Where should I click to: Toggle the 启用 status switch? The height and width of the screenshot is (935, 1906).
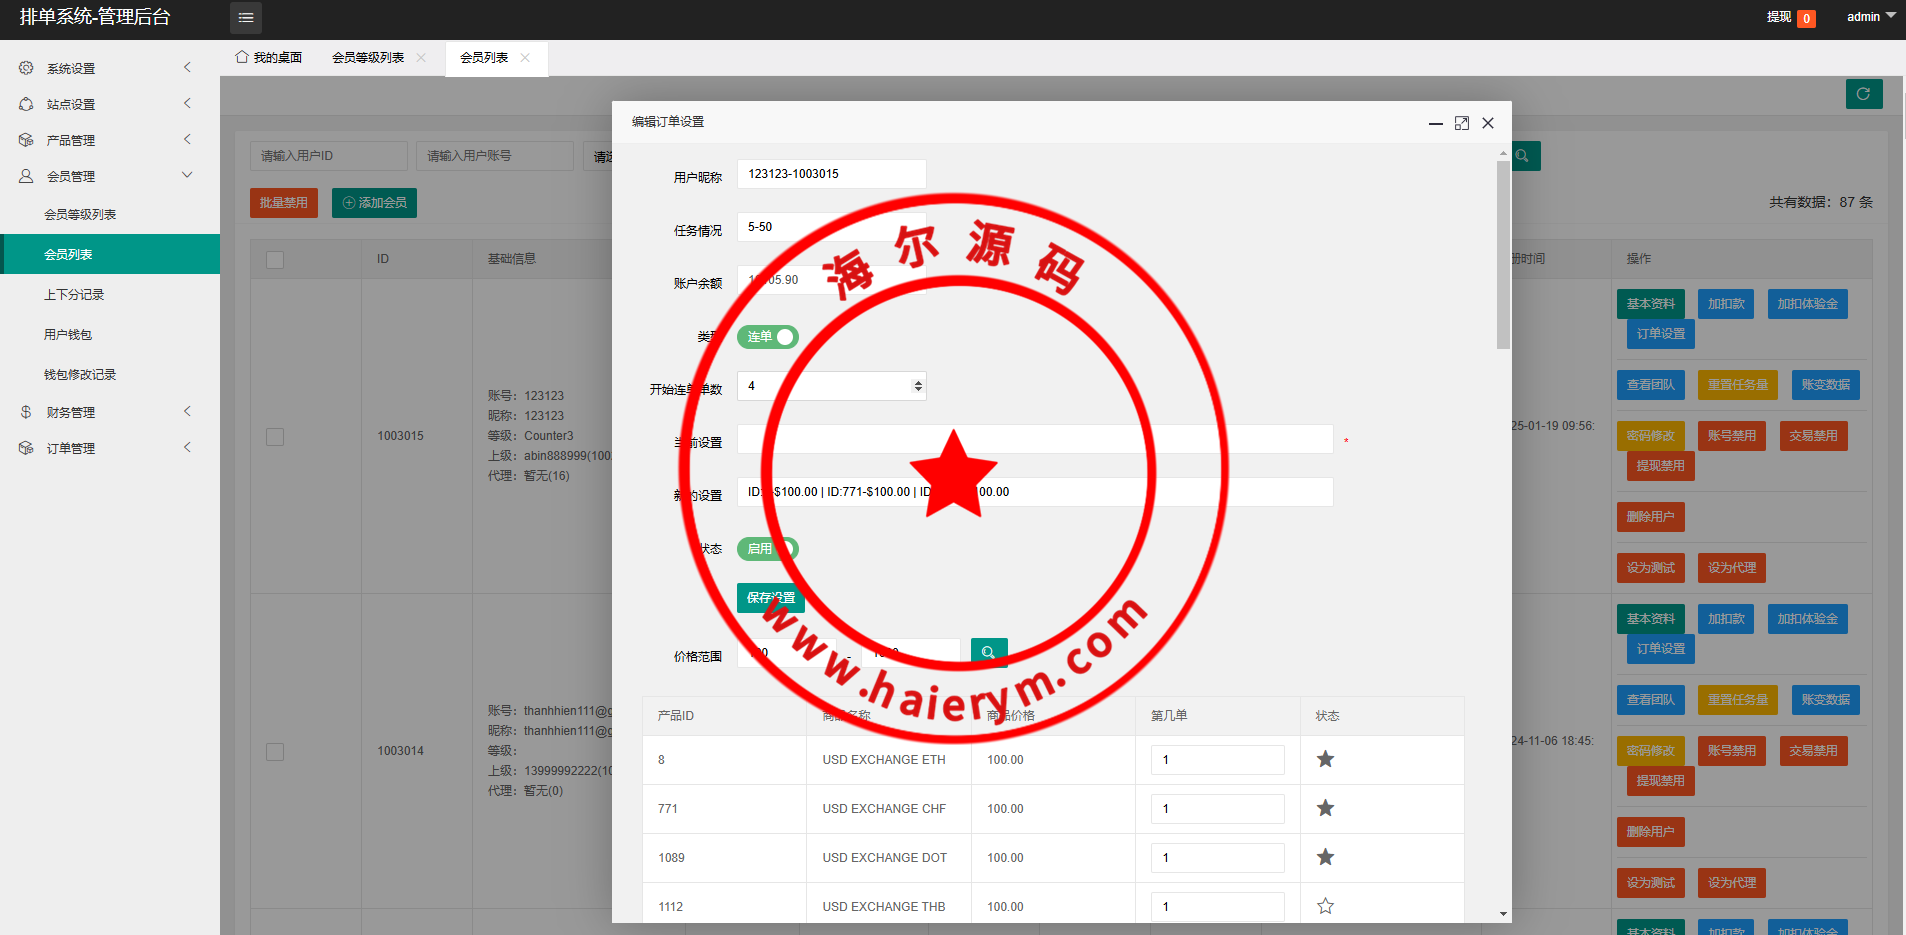(768, 549)
